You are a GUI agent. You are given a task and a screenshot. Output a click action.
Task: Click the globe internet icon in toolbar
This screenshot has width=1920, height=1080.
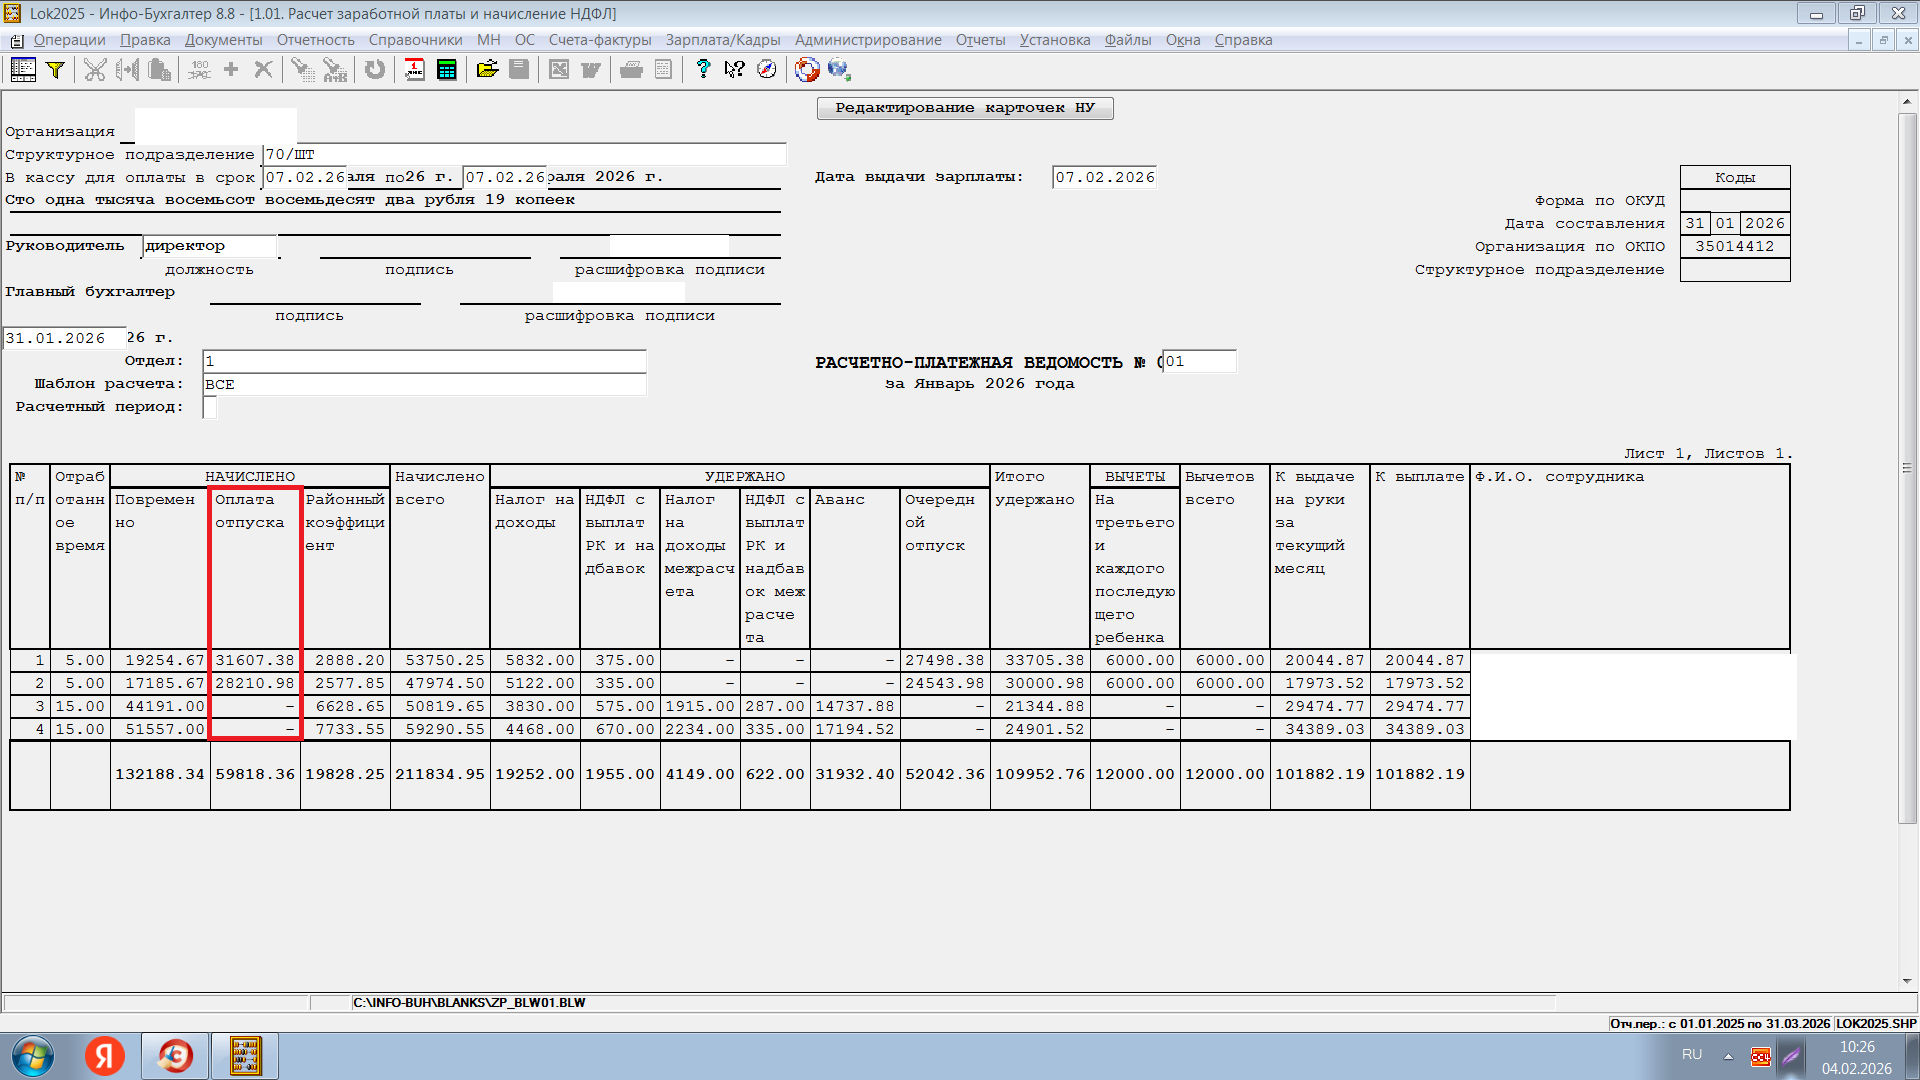(838, 70)
